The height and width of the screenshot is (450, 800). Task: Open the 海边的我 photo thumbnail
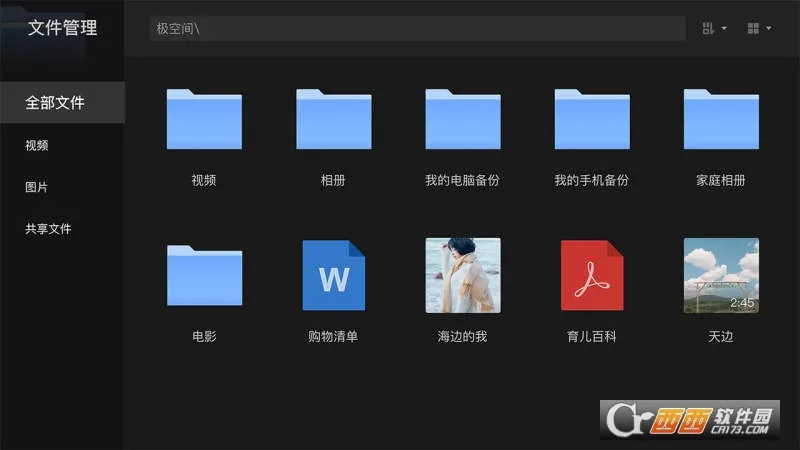462,275
